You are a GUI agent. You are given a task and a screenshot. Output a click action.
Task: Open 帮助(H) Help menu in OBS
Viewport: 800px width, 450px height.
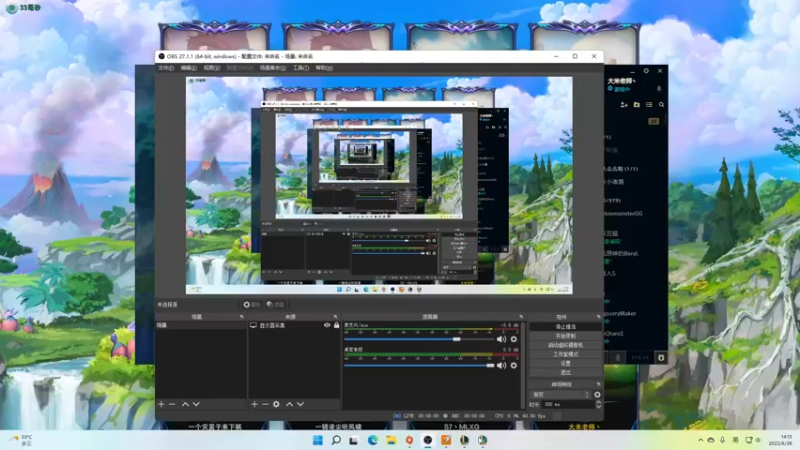[x=324, y=68]
